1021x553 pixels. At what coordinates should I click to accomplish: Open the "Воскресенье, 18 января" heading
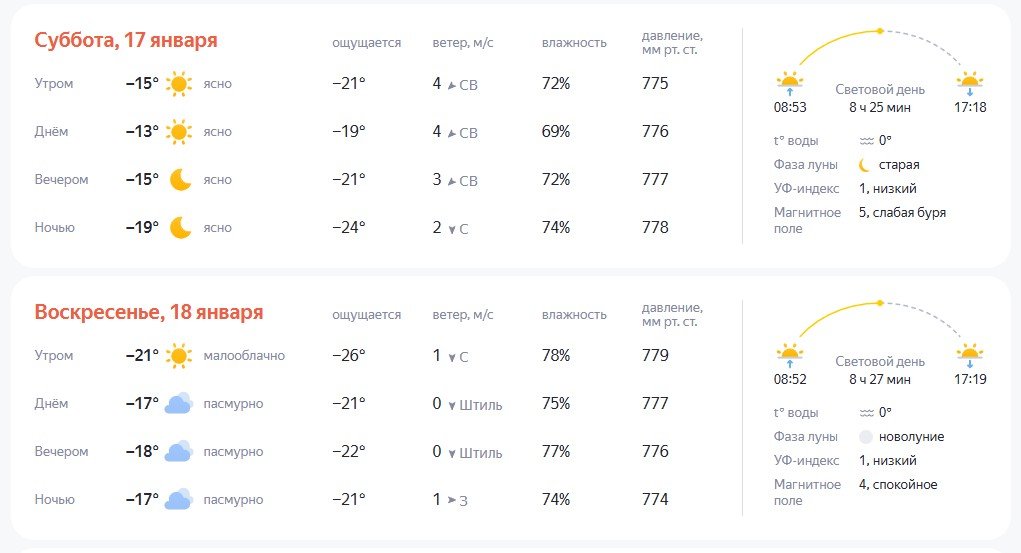coord(149,313)
